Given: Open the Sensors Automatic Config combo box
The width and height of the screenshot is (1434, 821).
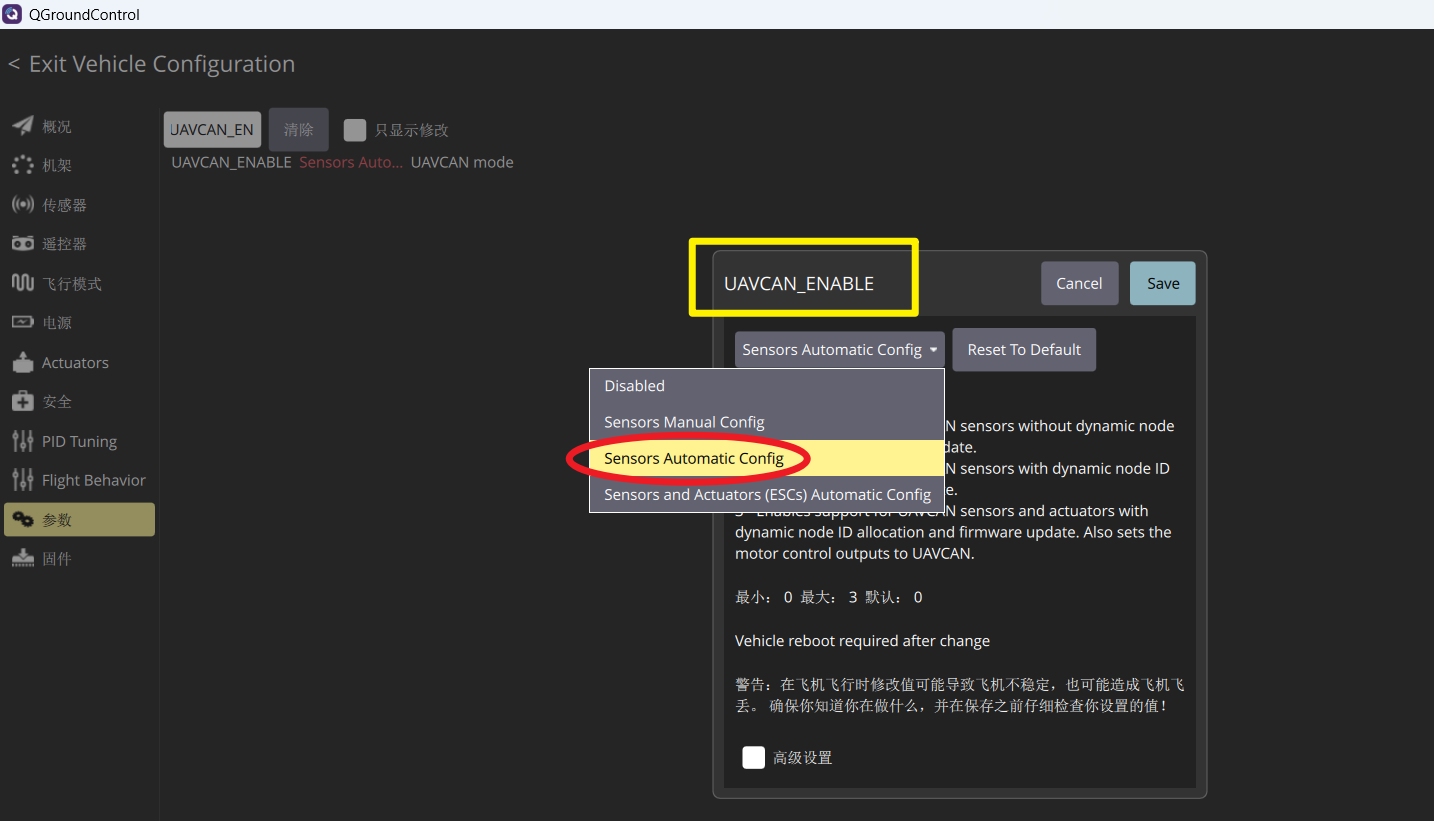Looking at the screenshot, I should tap(840, 350).
